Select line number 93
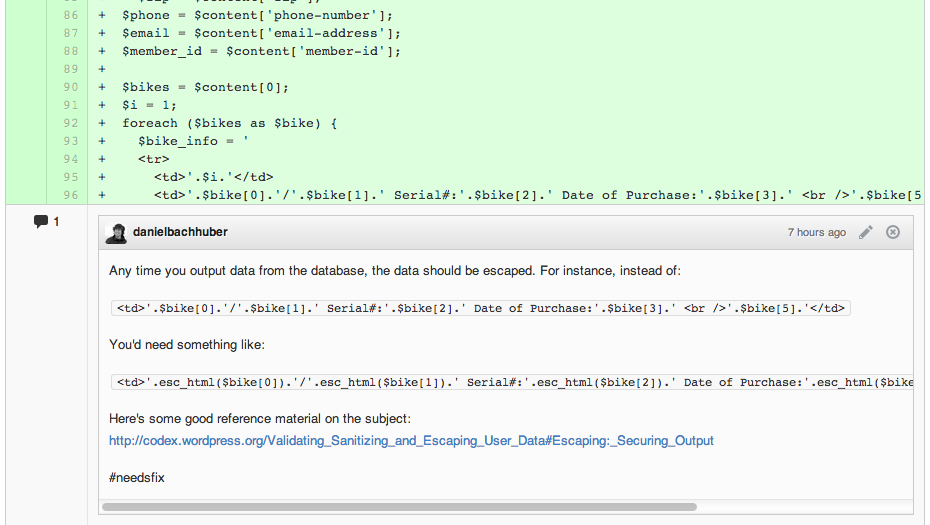 point(71,141)
